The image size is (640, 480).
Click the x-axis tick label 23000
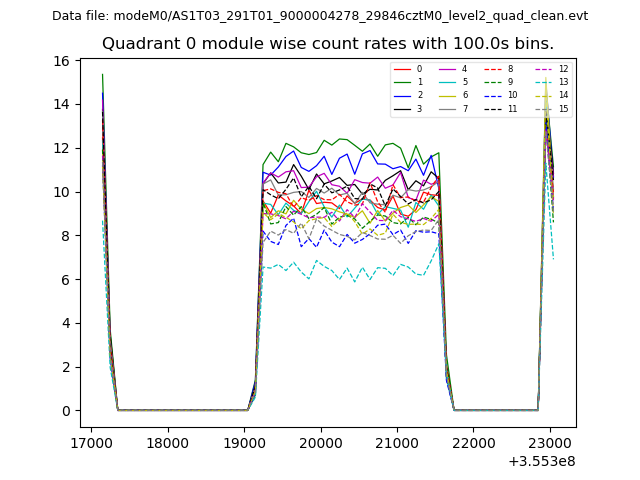click(549, 442)
